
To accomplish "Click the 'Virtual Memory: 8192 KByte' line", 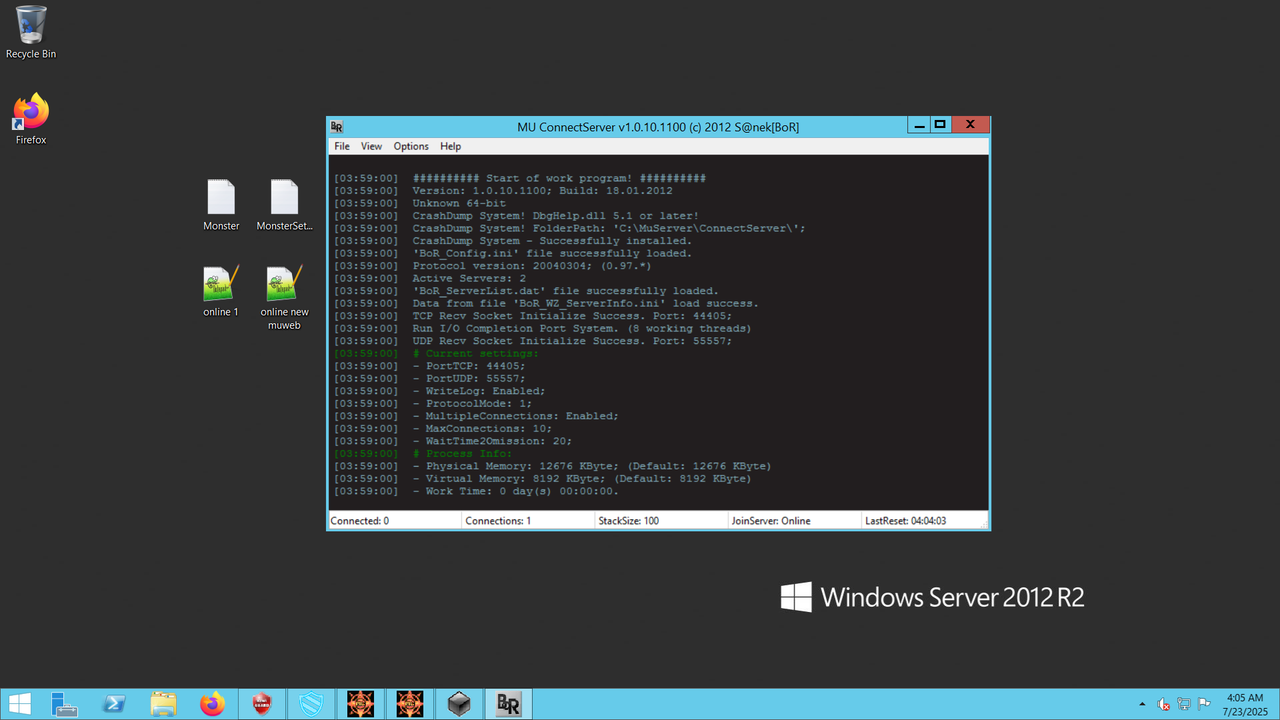I will coord(543,478).
